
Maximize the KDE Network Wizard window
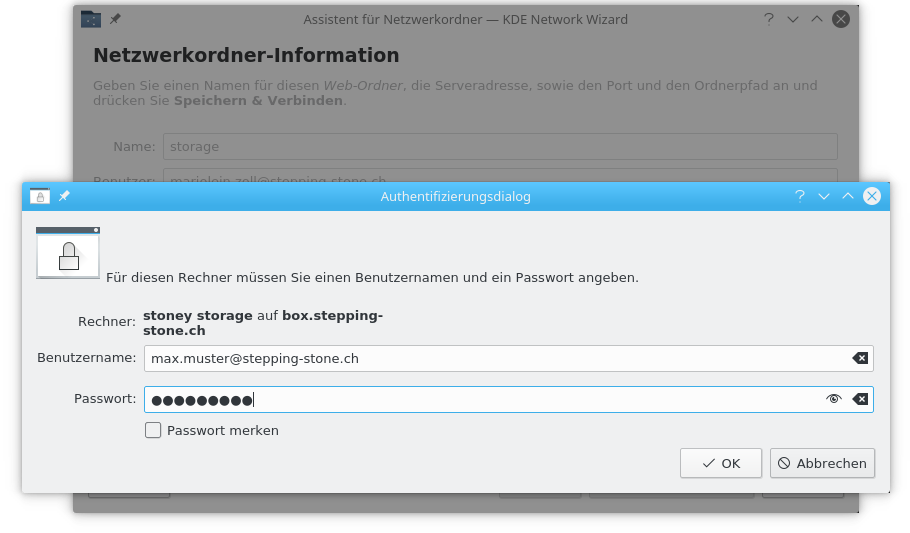[x=817, y=19]
